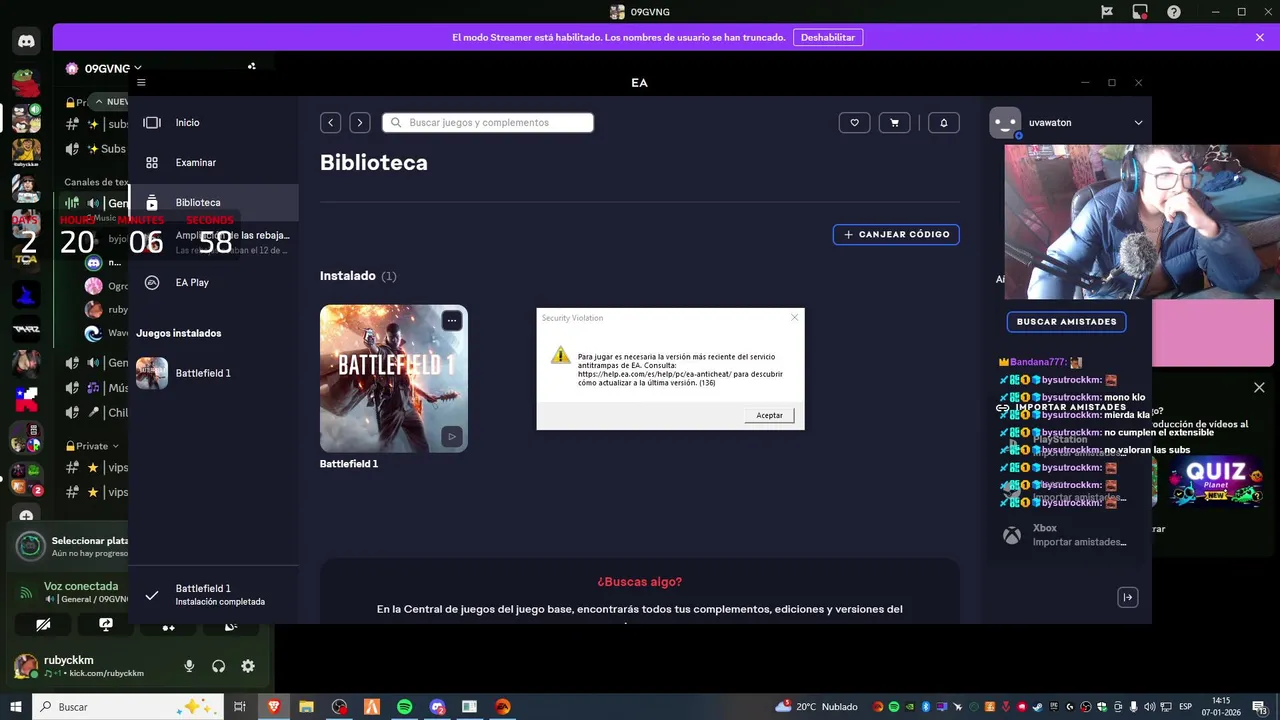Image resolution: width=1280 pixels, height=720 pixels.
Task: Open EA wishlist heart icon
Action: pos(854,122)
